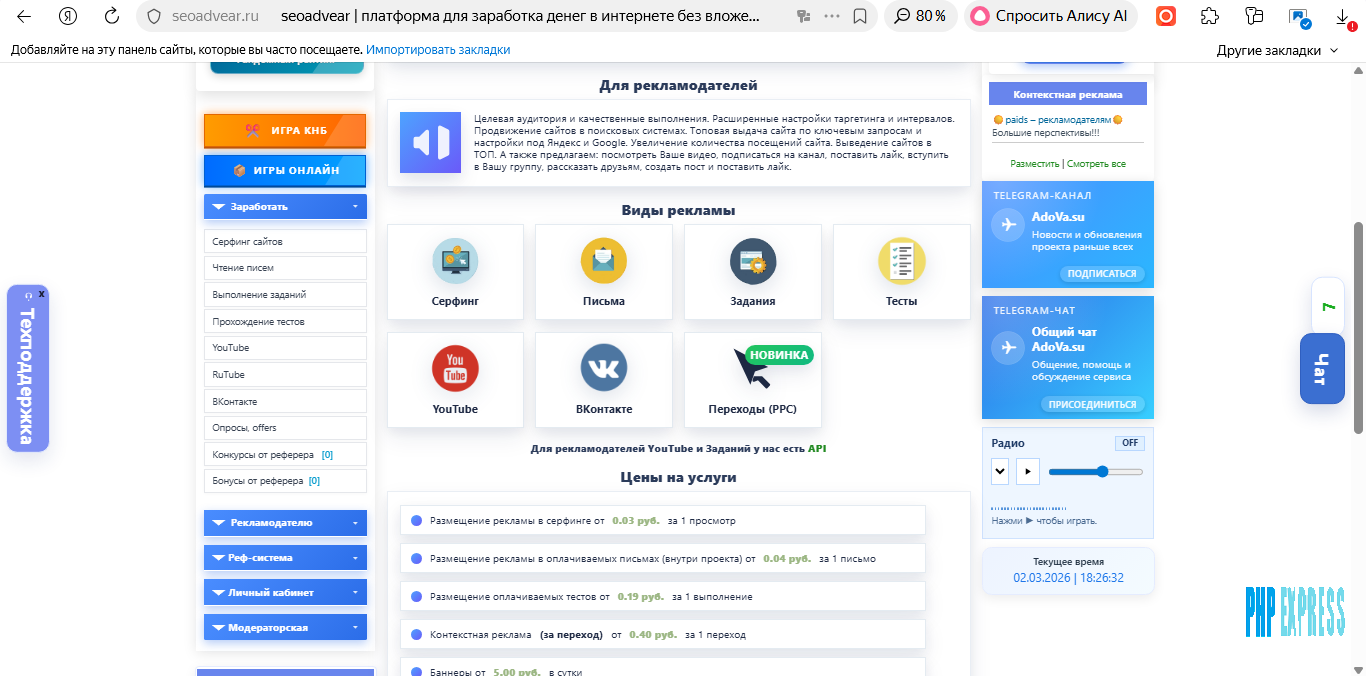Open Чтение писем in the sidebar
Viewport: 1366px width, 676px height.
point(285,268)
